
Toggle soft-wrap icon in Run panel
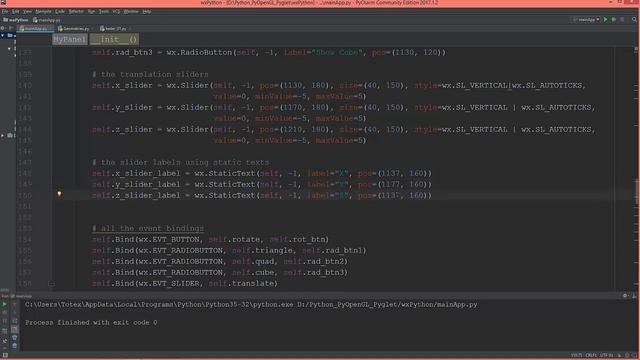point(15,321)
